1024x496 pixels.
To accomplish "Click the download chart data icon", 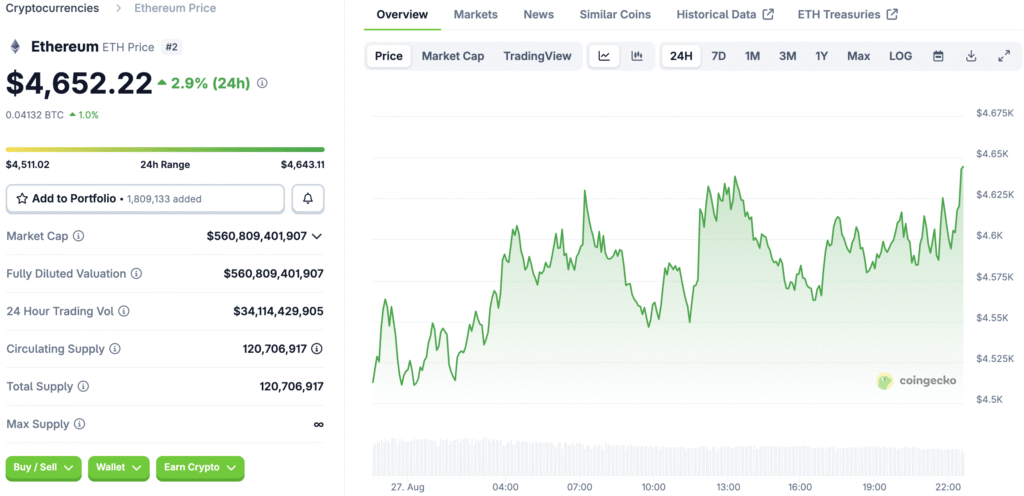I will coord(970,56).
